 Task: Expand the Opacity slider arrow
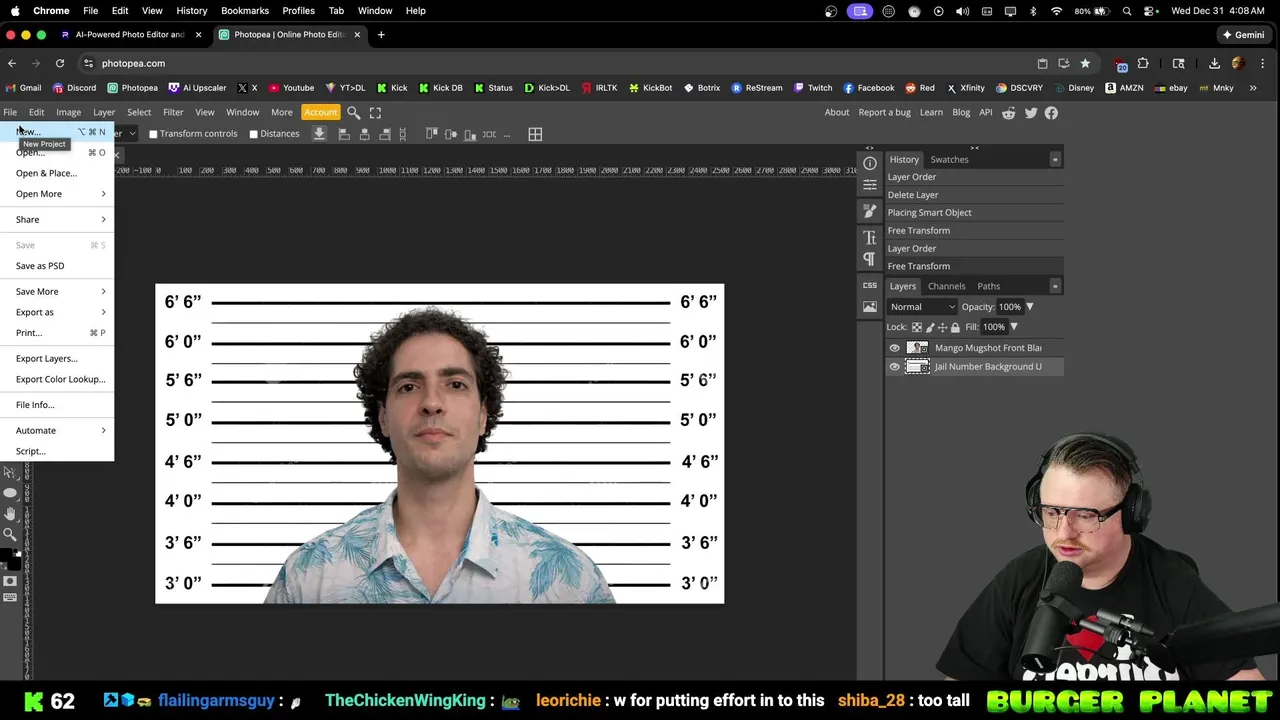(1029, 307)
